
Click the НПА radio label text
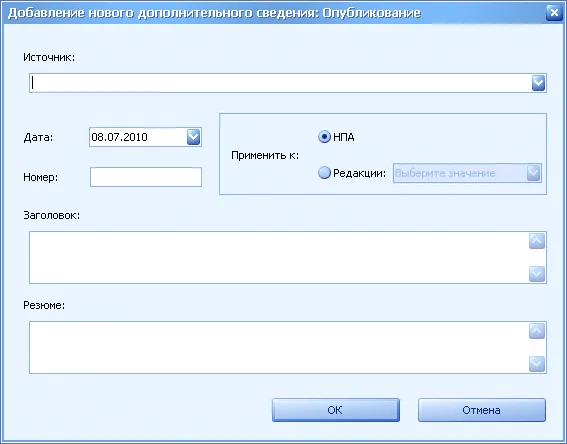(x=344, y=137)
